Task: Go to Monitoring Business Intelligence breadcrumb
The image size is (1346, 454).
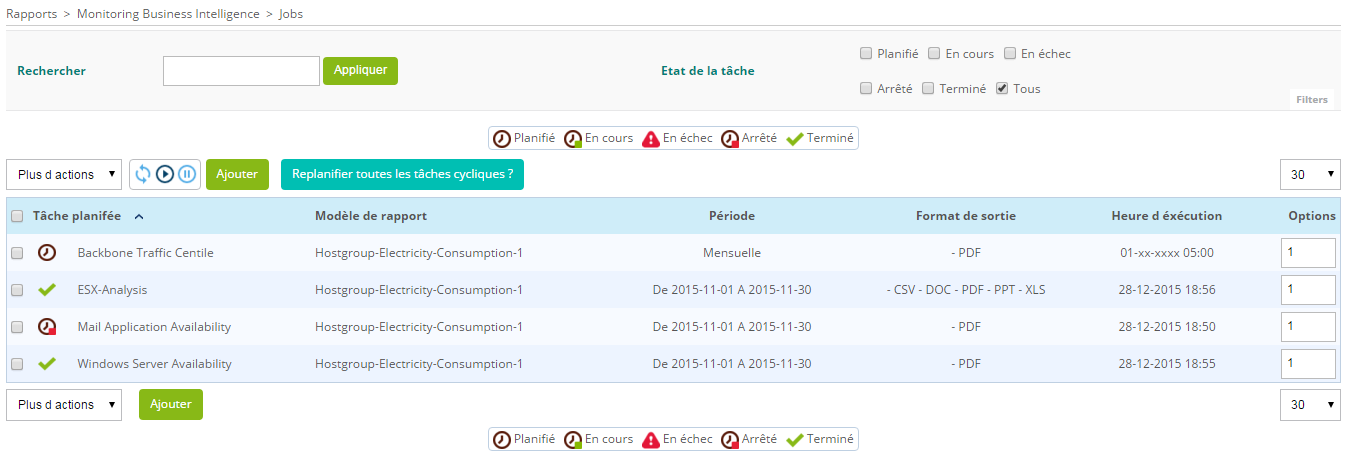Action: pos(168,14)
